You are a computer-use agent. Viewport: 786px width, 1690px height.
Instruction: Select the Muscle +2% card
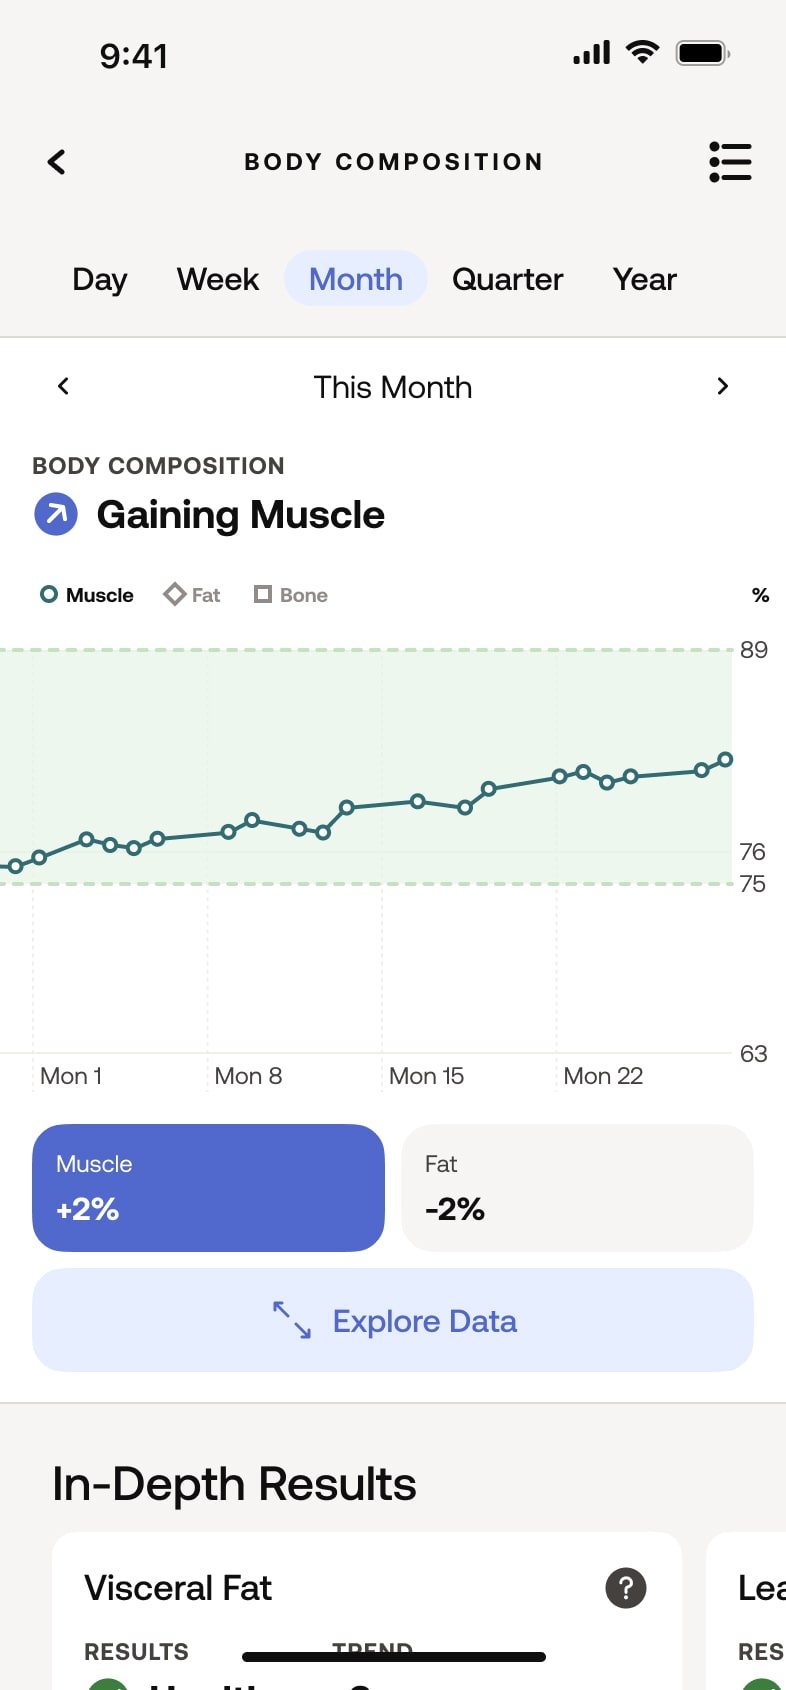pos(208,1187)
